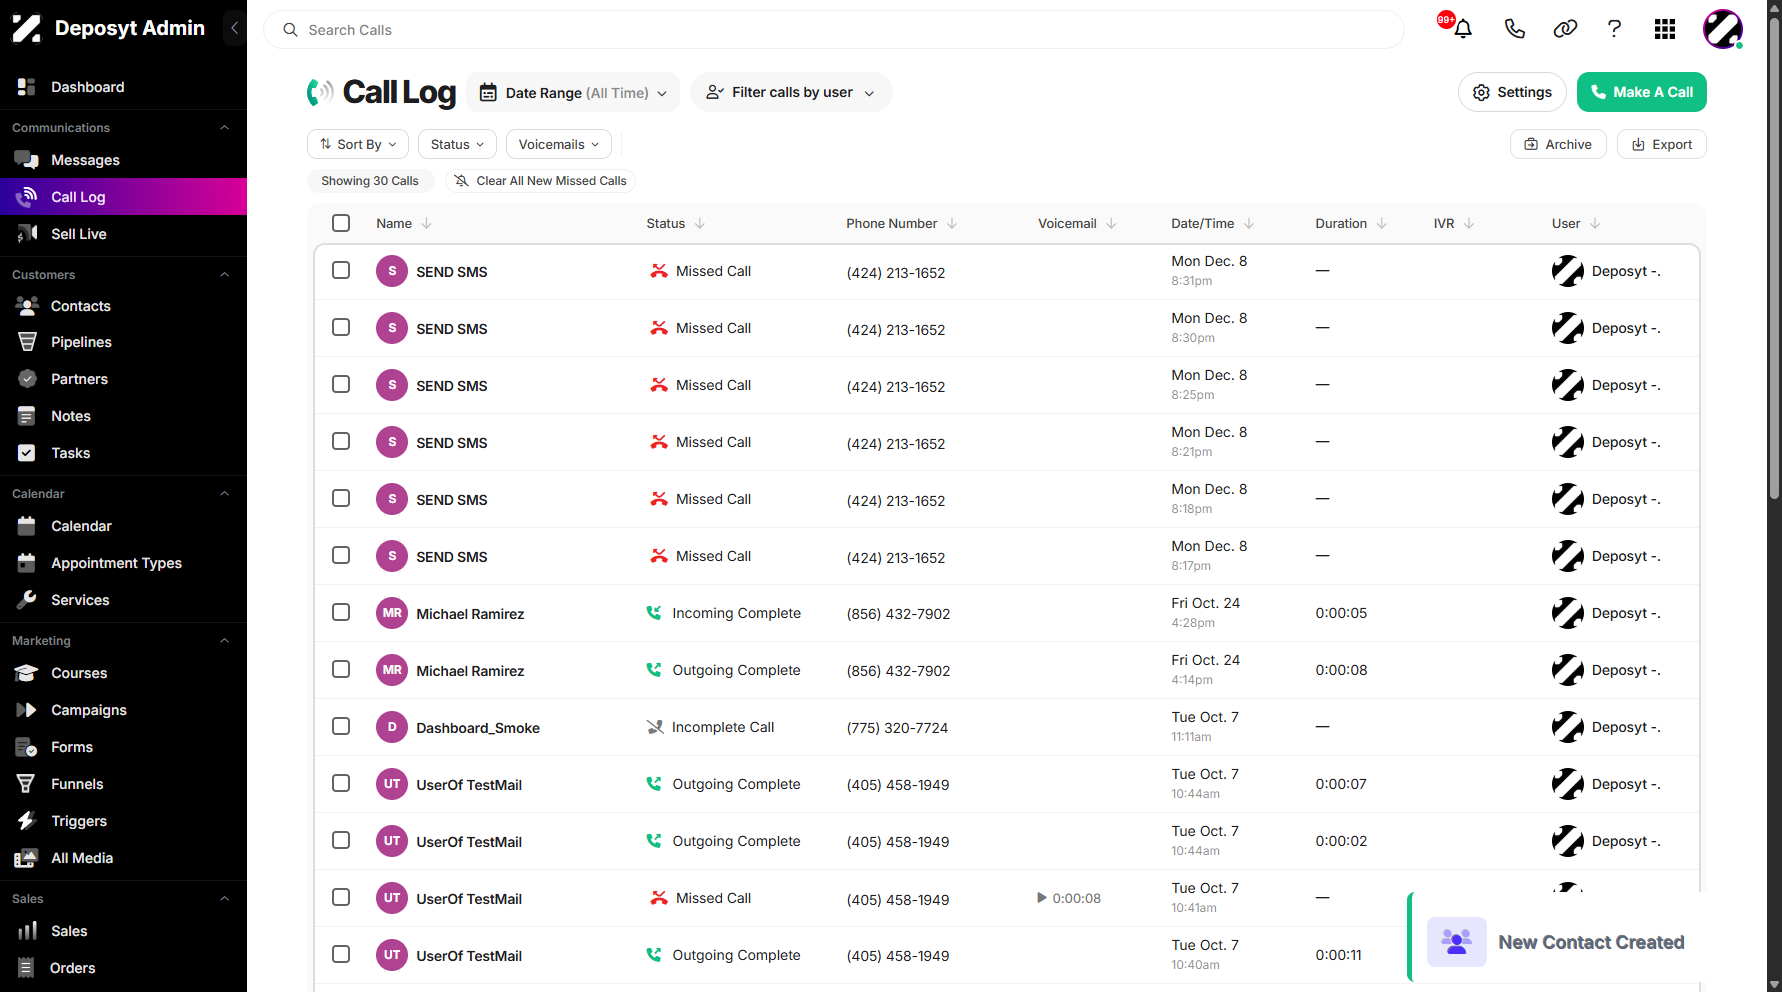Open the Date Range dropdown
Viewport: 1782px width, 992px height.
[573, 92]
